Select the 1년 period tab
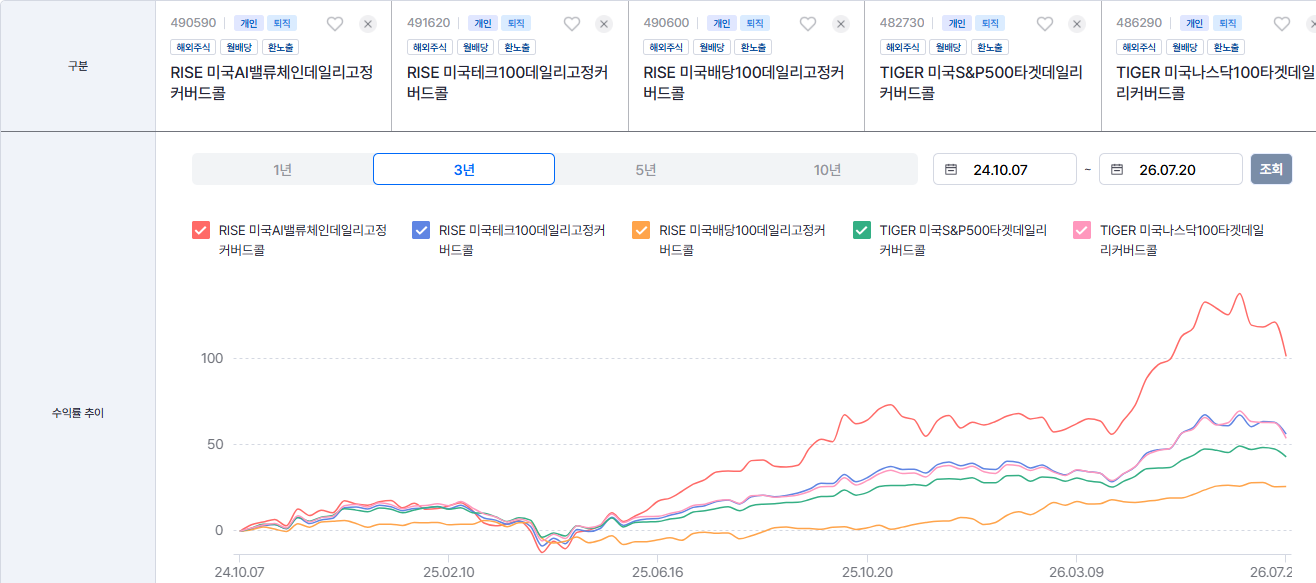 [282, 170]
